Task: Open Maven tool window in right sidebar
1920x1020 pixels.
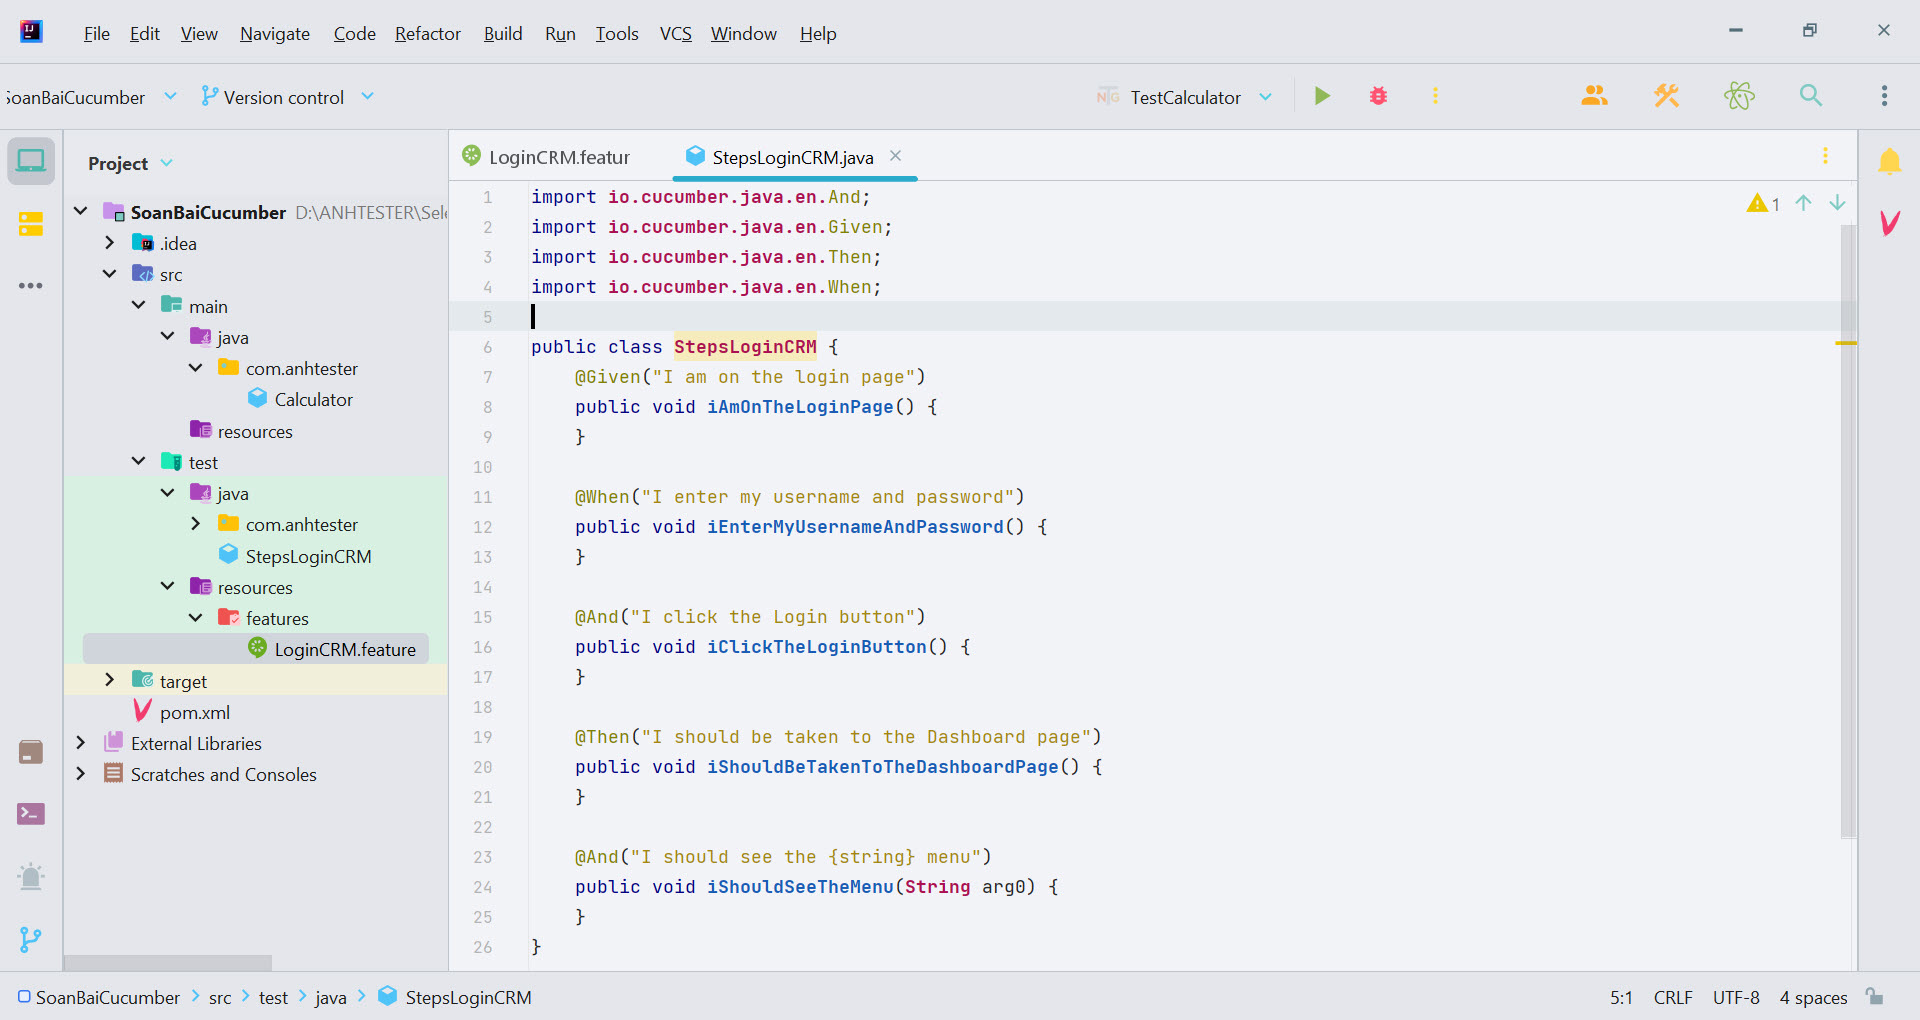Action: pos(1889,222)
